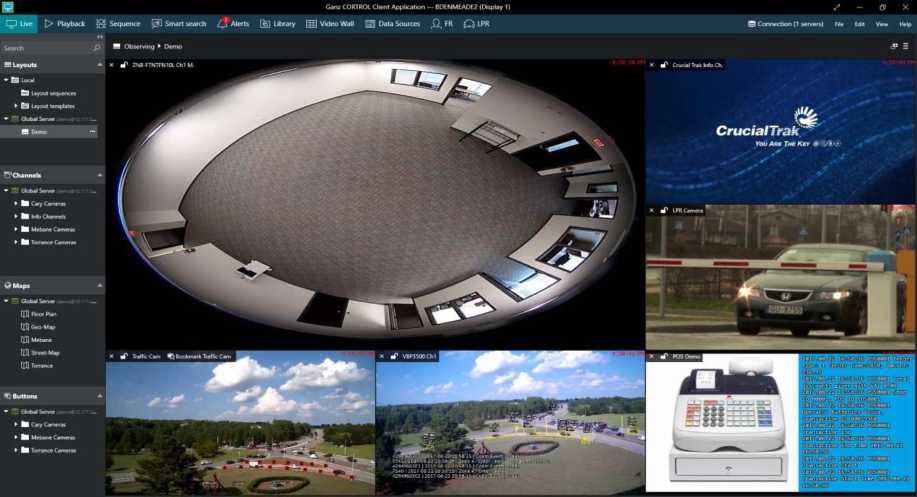Click the Bookmark Traffic Cam icon
The height and width of the screenshot is (497, 917).
coord(171,356)
